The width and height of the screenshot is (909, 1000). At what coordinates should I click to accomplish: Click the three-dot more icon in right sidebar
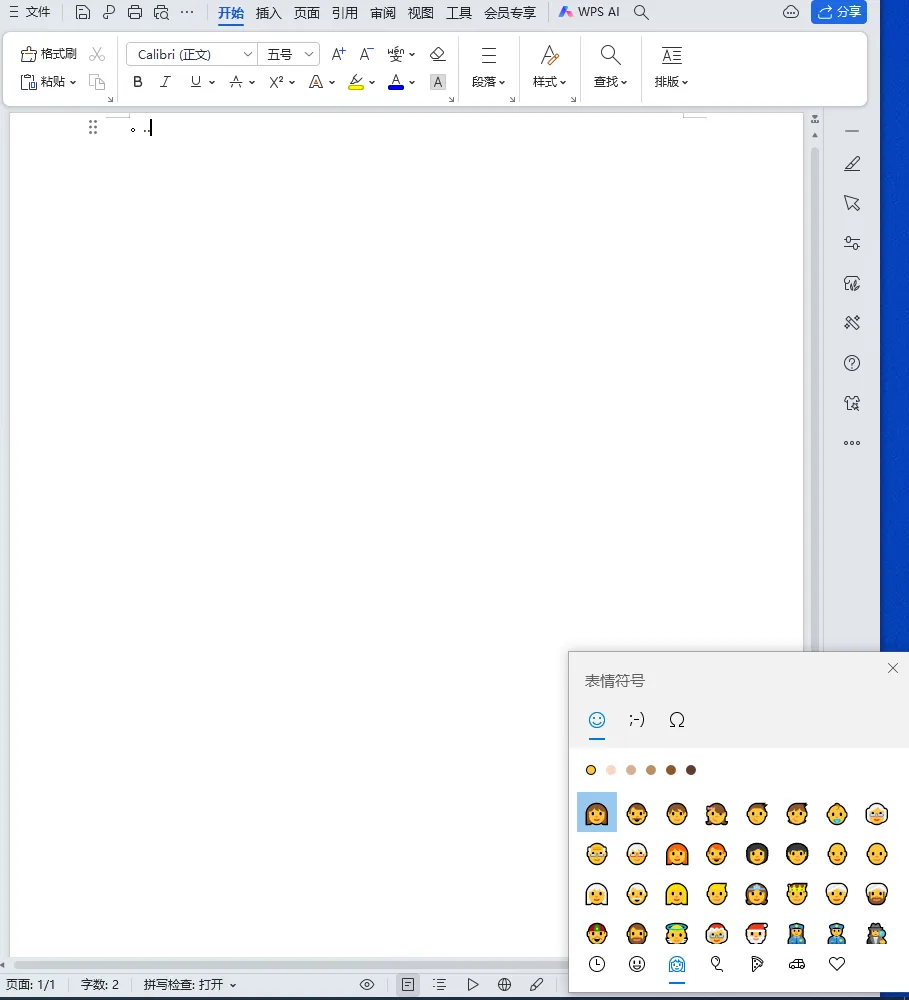click(x=852, y=443)
